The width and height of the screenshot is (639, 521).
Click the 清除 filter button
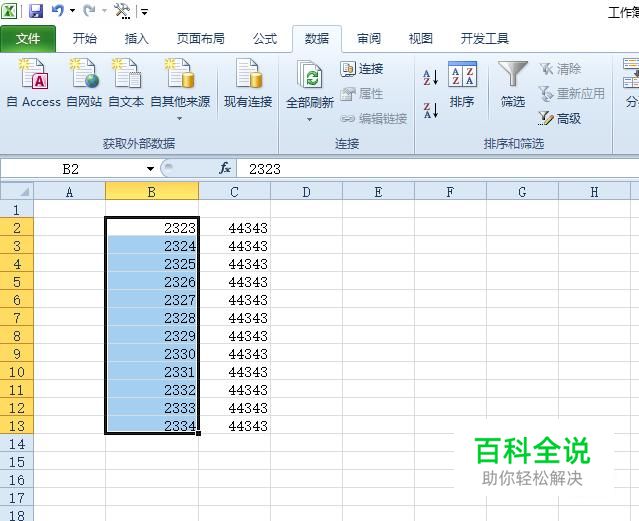click(x=560, y=68)
